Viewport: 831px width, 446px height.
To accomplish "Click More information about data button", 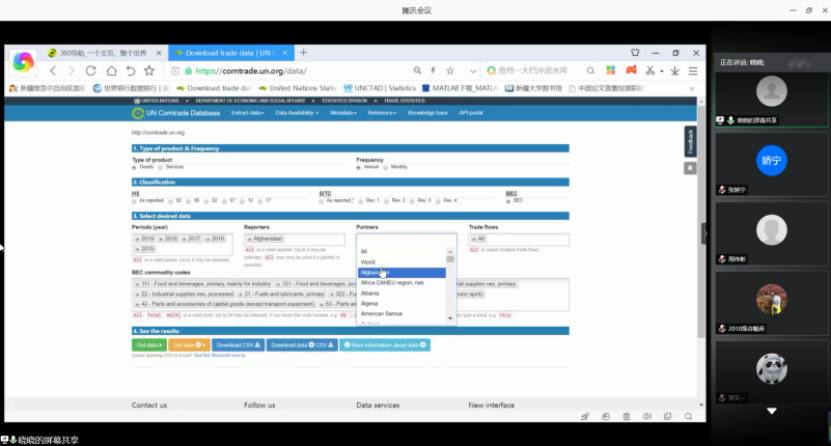I will tap(385, 345).
